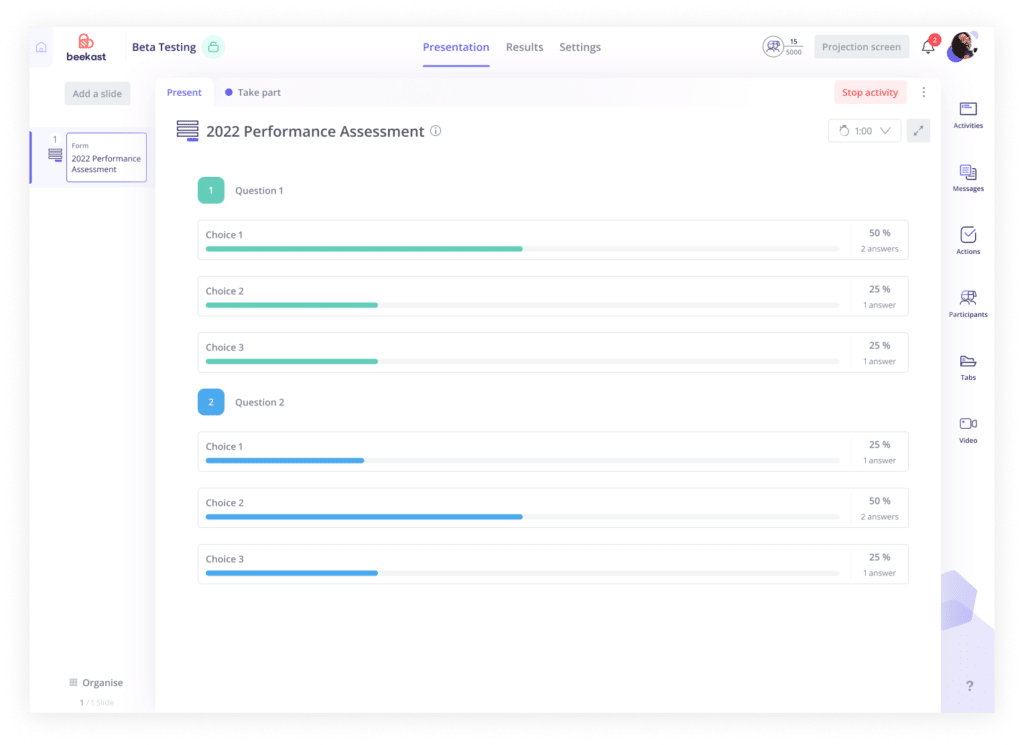Image resolution: width=1024 pixels, height=745 pixels.
Task: Click the Organise link
Action: coord(103,682)
